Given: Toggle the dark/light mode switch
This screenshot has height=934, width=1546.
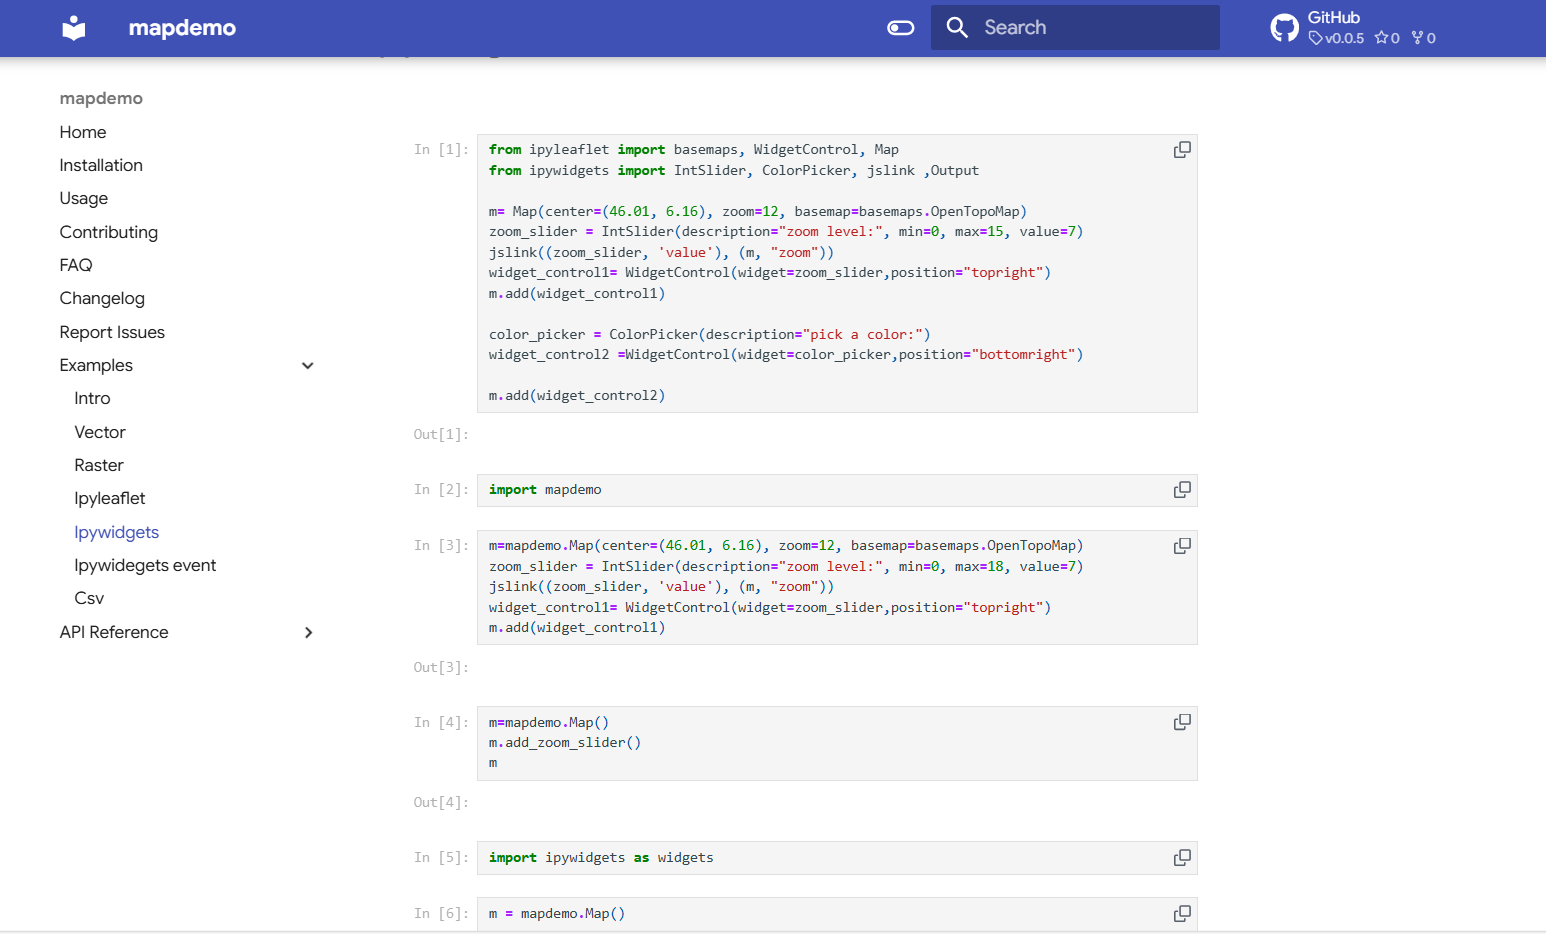Looking at the screenshot, I should pos(900,28).
